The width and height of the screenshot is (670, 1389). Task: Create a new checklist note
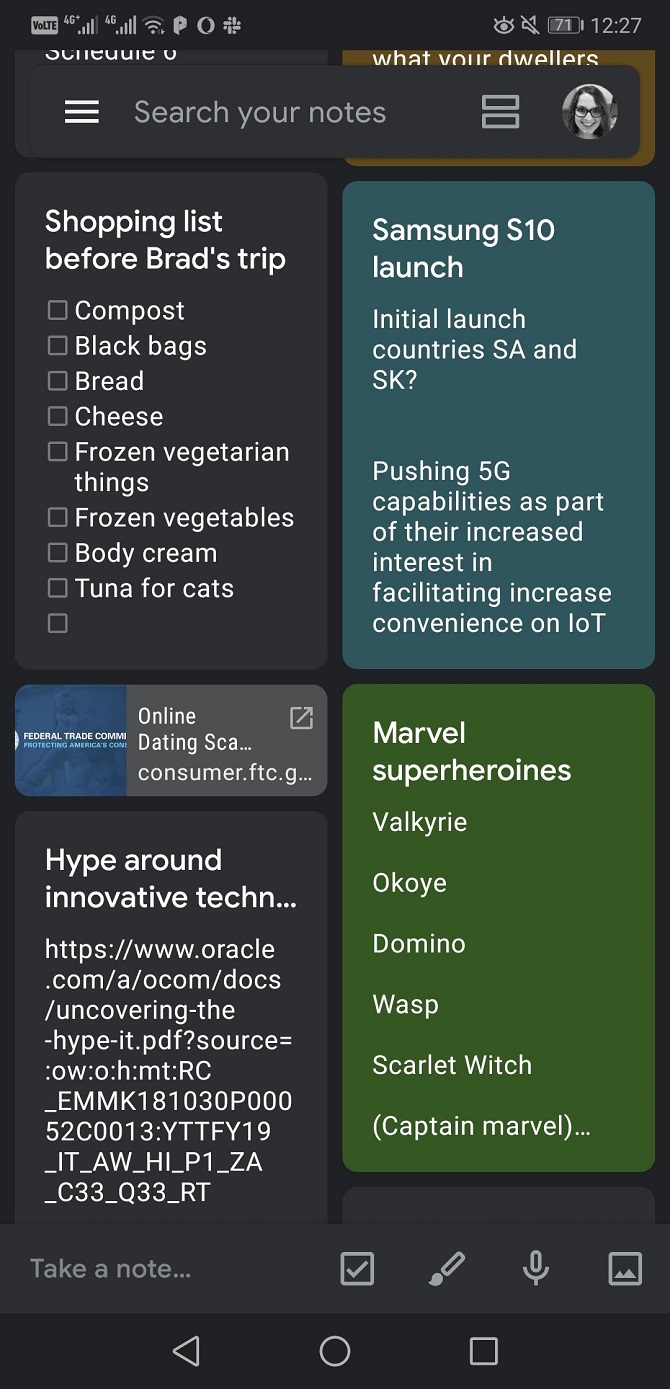pos(357,1269)
